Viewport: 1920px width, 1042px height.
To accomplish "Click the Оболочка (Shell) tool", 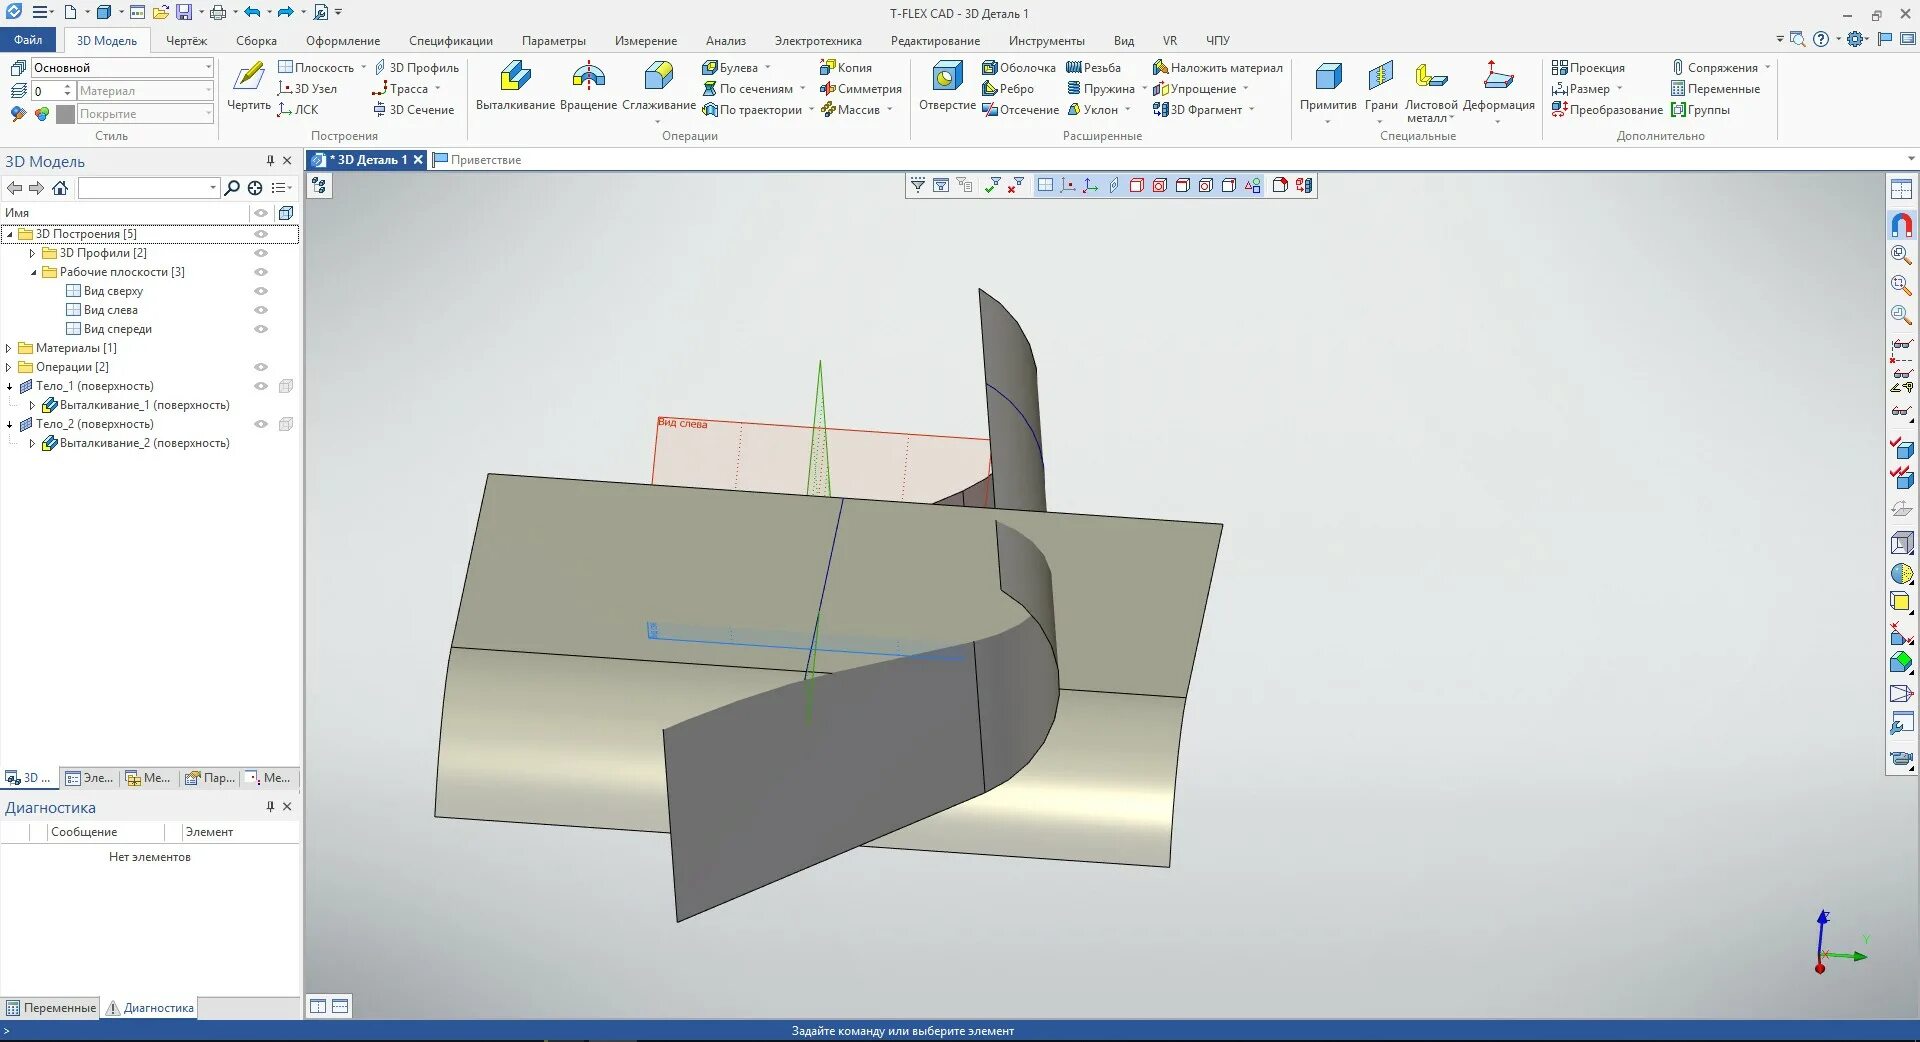I will [x=1018, y=67].
